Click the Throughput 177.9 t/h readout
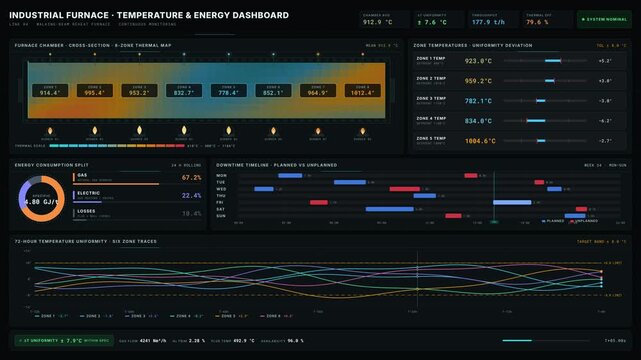The height and width of the screenshot is (360, 641). click(493, 19)
